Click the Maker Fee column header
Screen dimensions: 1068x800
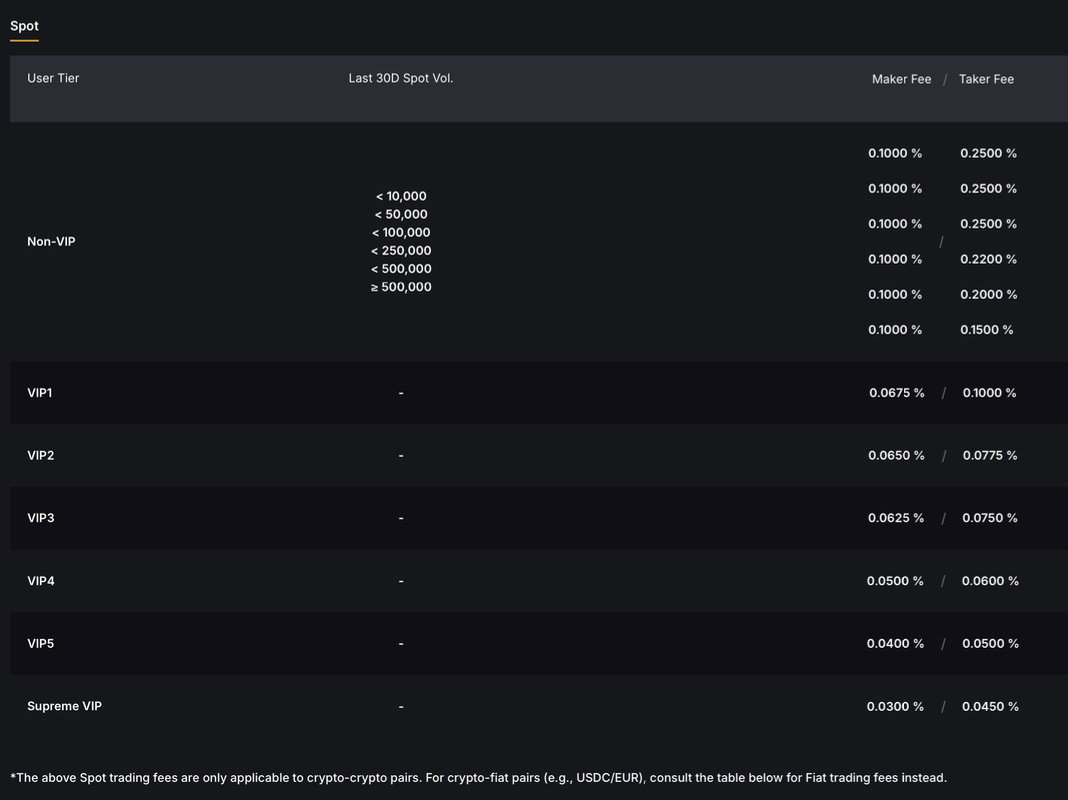pyautogui.click(x=901, y=79)
